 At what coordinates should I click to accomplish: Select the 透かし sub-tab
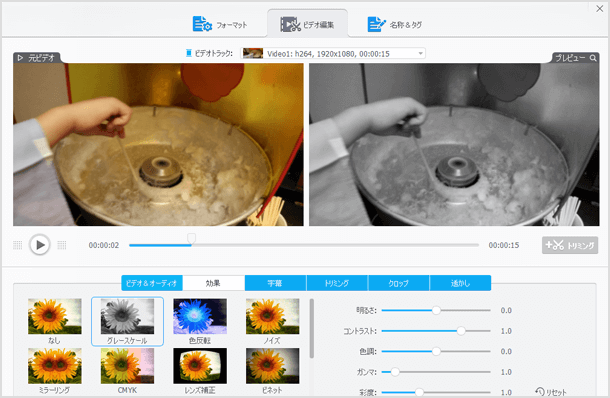click(460, 283)
